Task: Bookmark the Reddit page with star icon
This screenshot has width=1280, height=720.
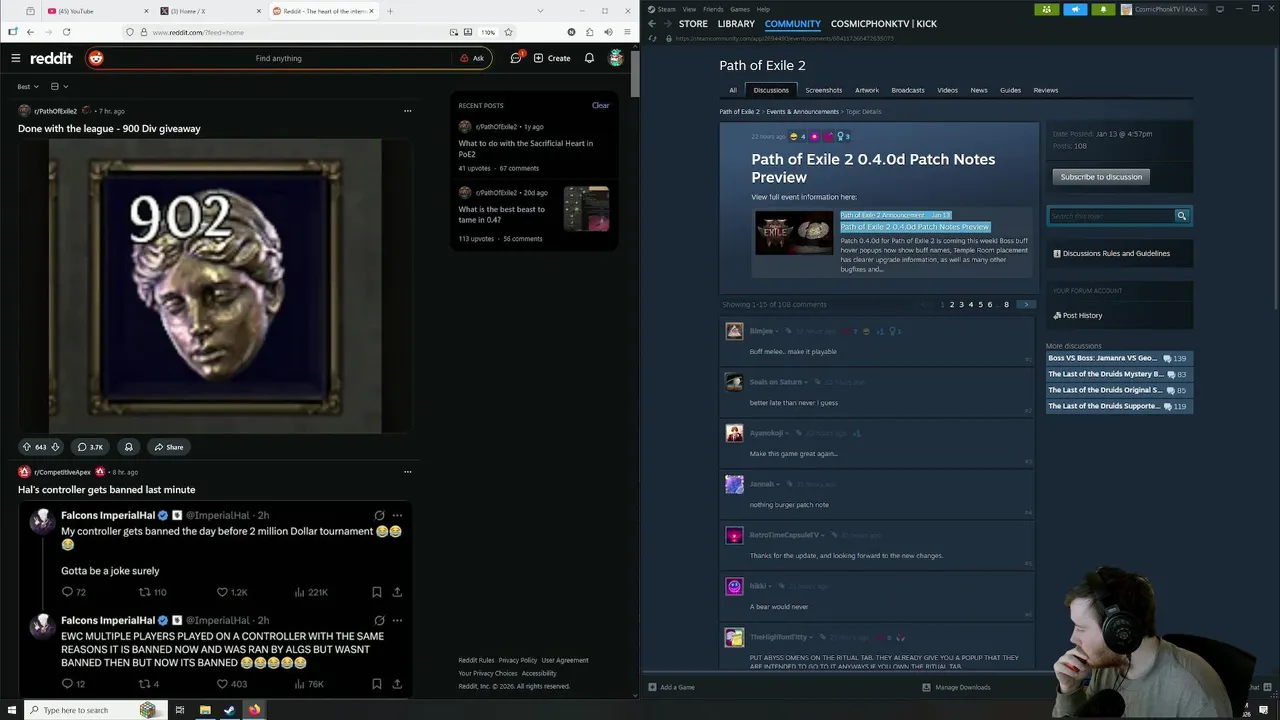Action: click(508, 32)
